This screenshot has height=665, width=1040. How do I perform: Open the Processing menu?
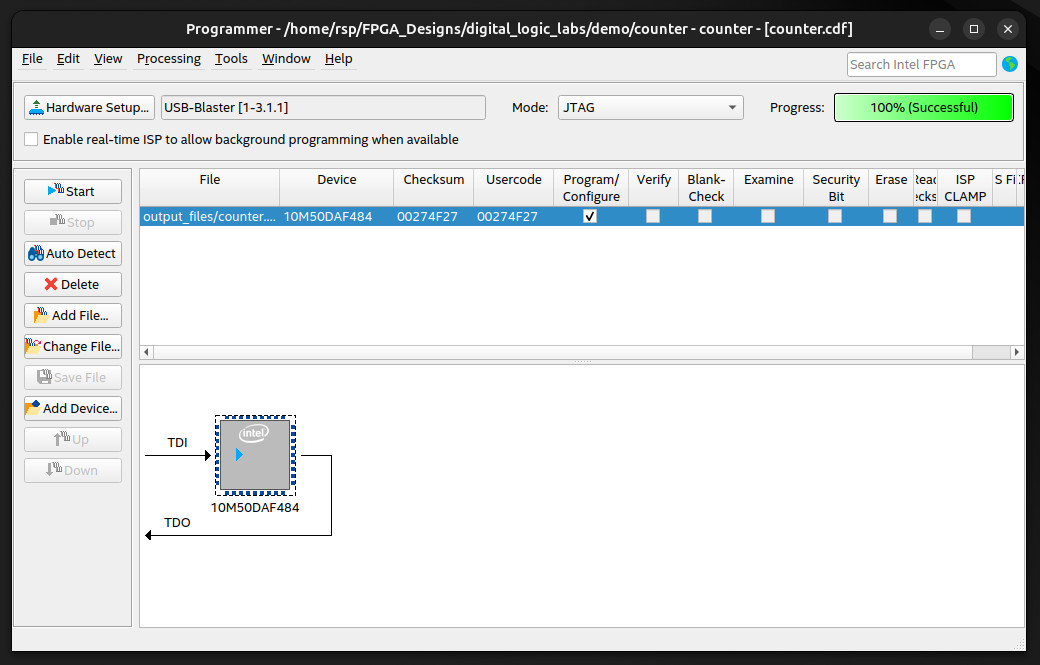(168, 59)
